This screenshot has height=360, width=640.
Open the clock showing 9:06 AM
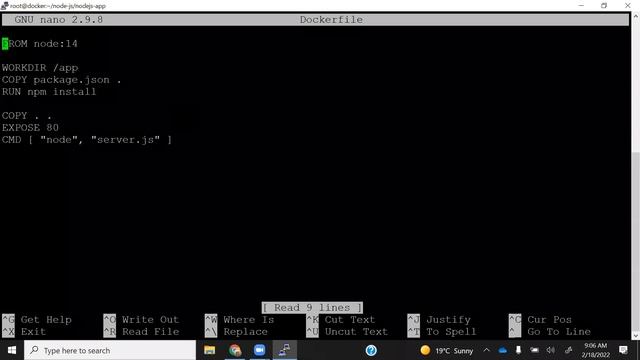click(x=596, y=350)
